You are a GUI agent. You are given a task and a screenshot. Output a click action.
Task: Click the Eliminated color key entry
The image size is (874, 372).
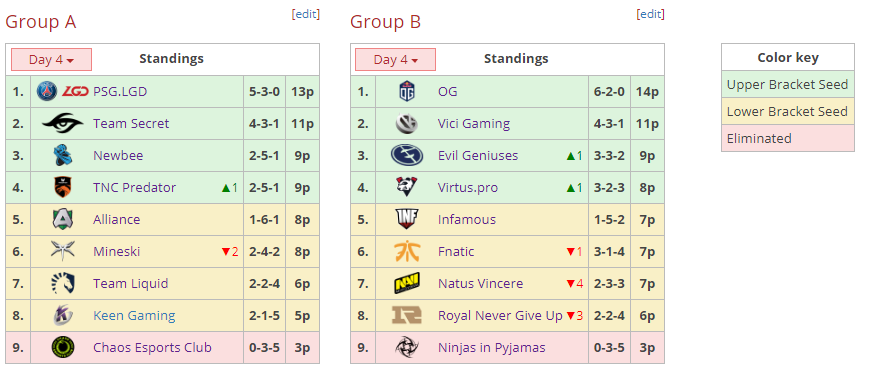(x=788, y=138)
